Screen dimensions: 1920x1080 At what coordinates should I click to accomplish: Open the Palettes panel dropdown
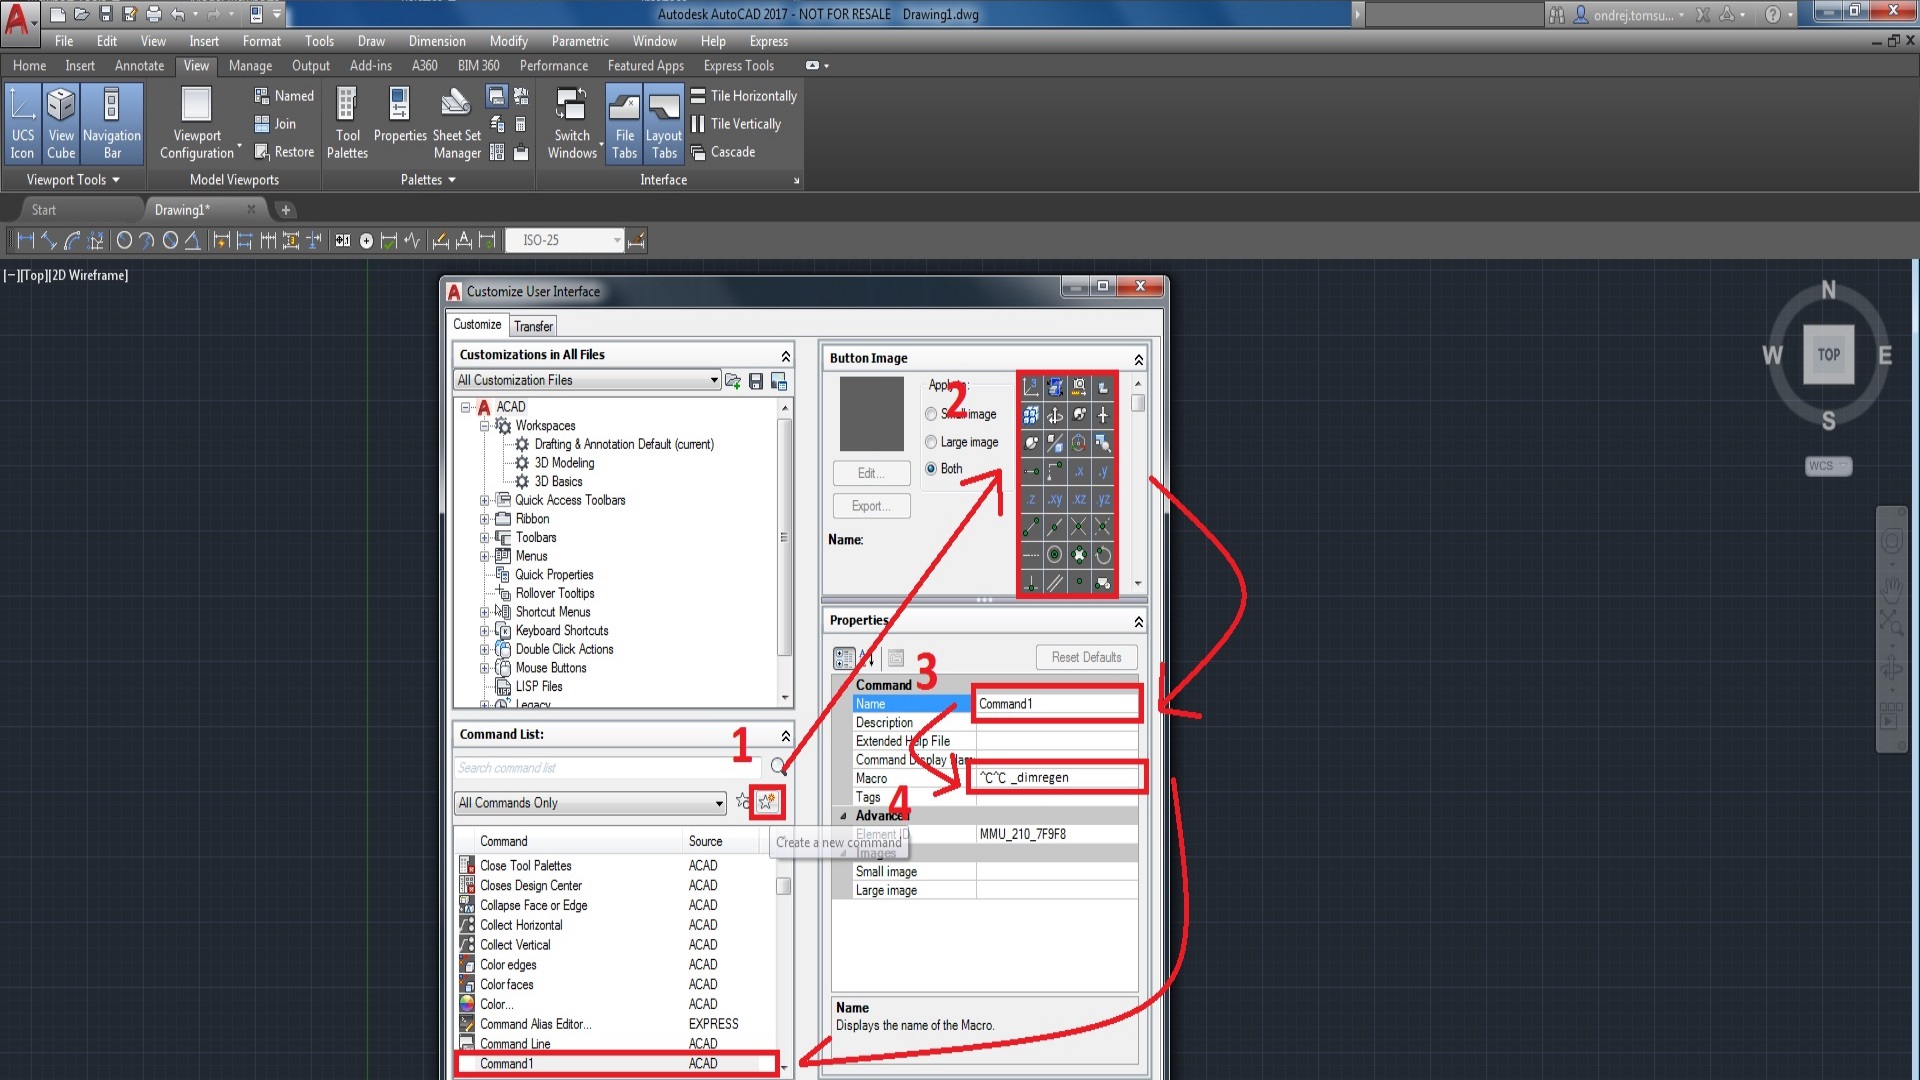pyautogui.click(x=428, y=180)
